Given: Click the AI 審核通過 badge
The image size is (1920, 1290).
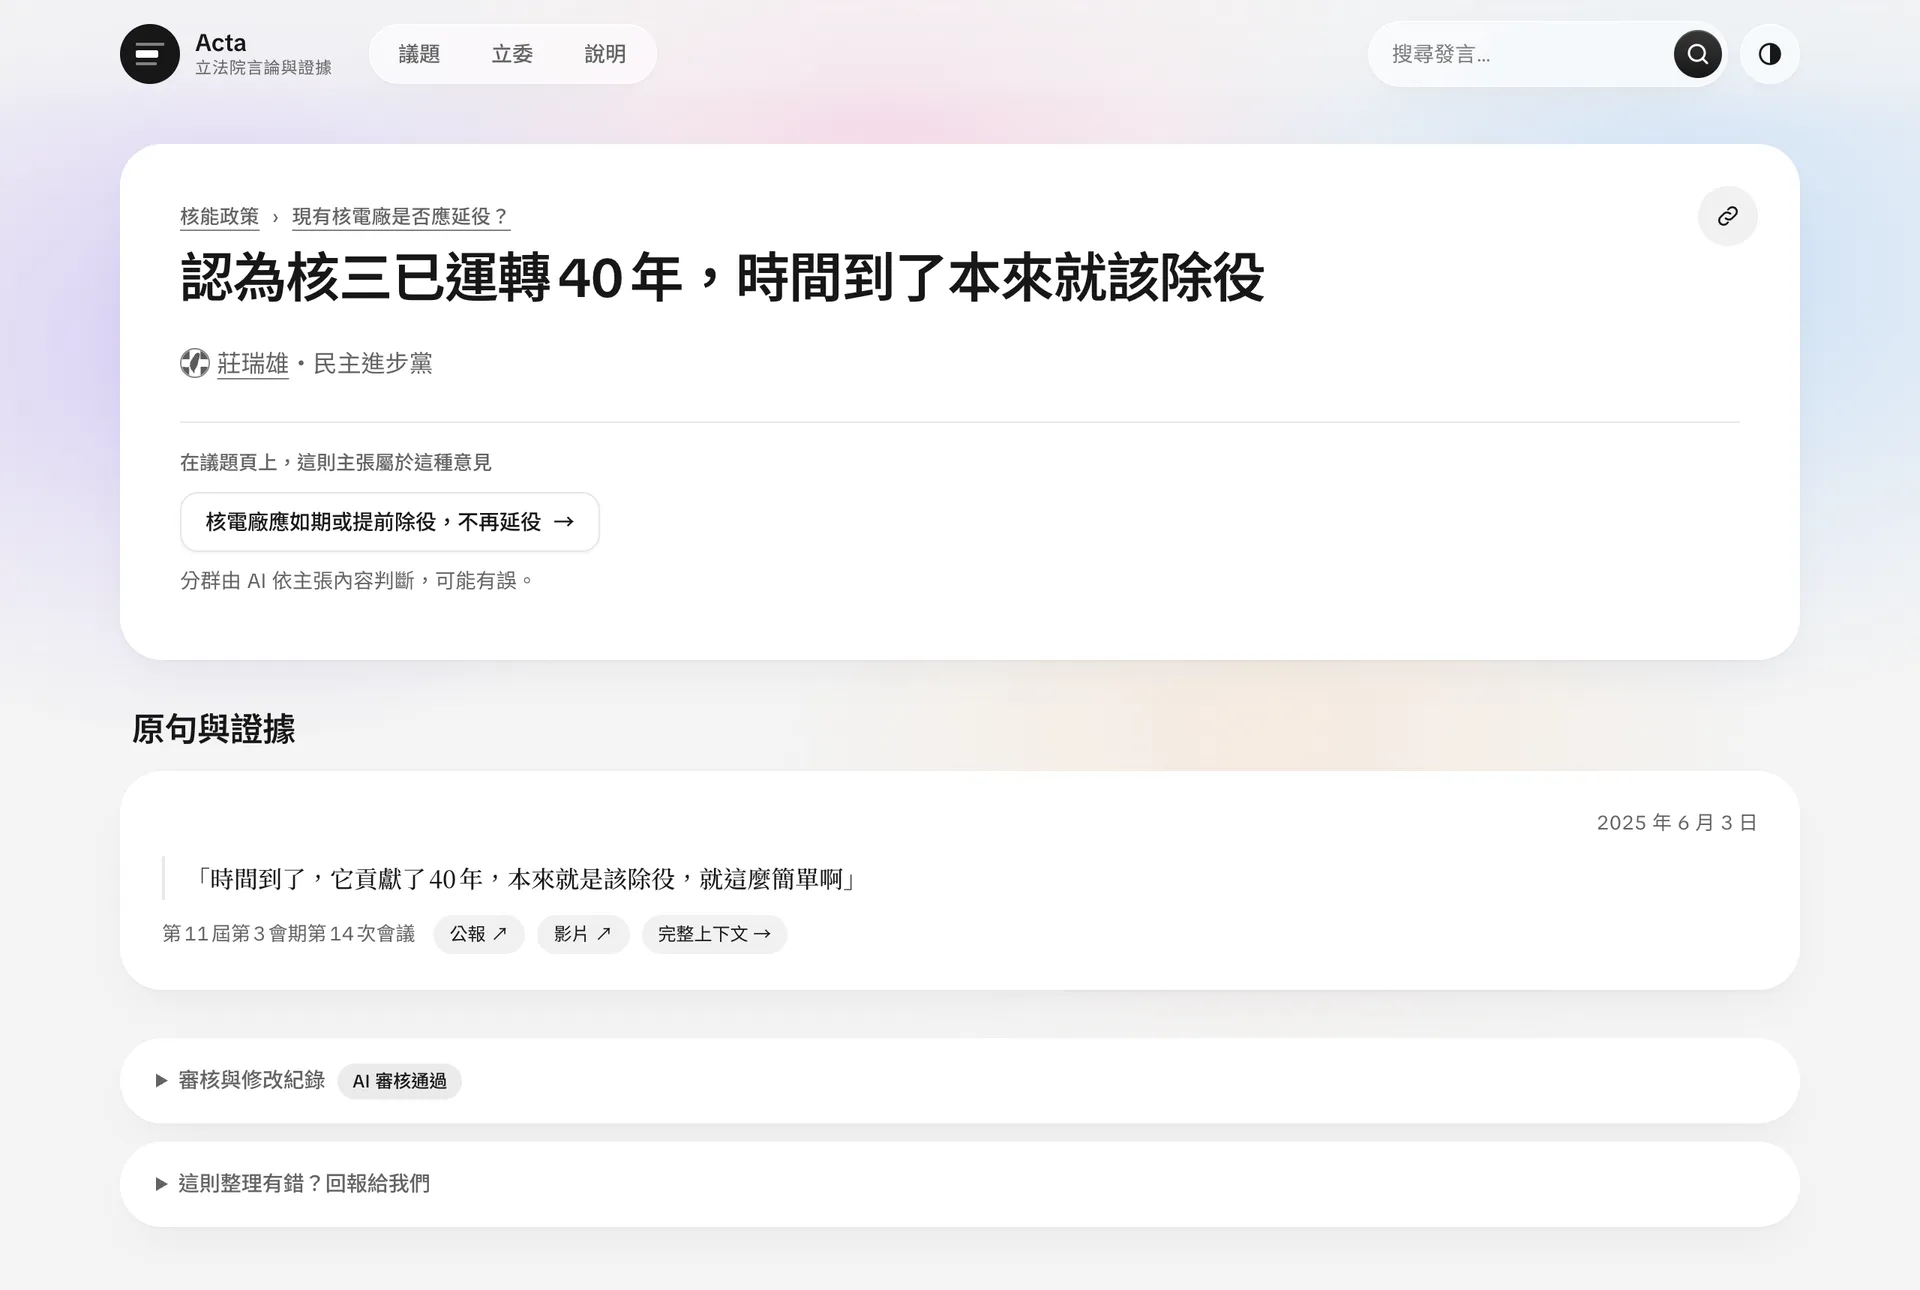Looking at the screenshot, I should coord(399,1081).
